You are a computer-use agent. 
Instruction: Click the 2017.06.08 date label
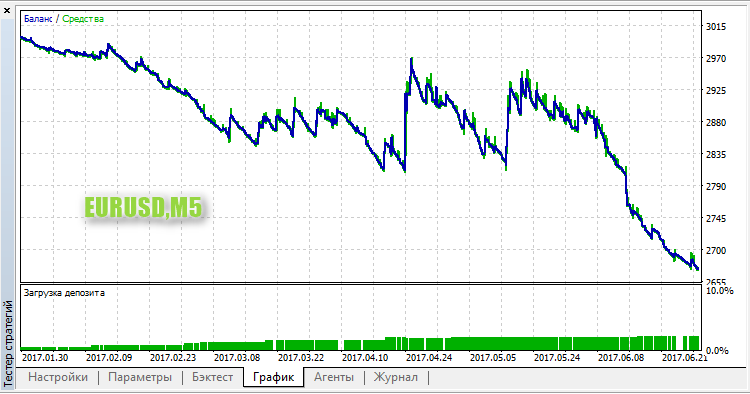coord(621,358)
